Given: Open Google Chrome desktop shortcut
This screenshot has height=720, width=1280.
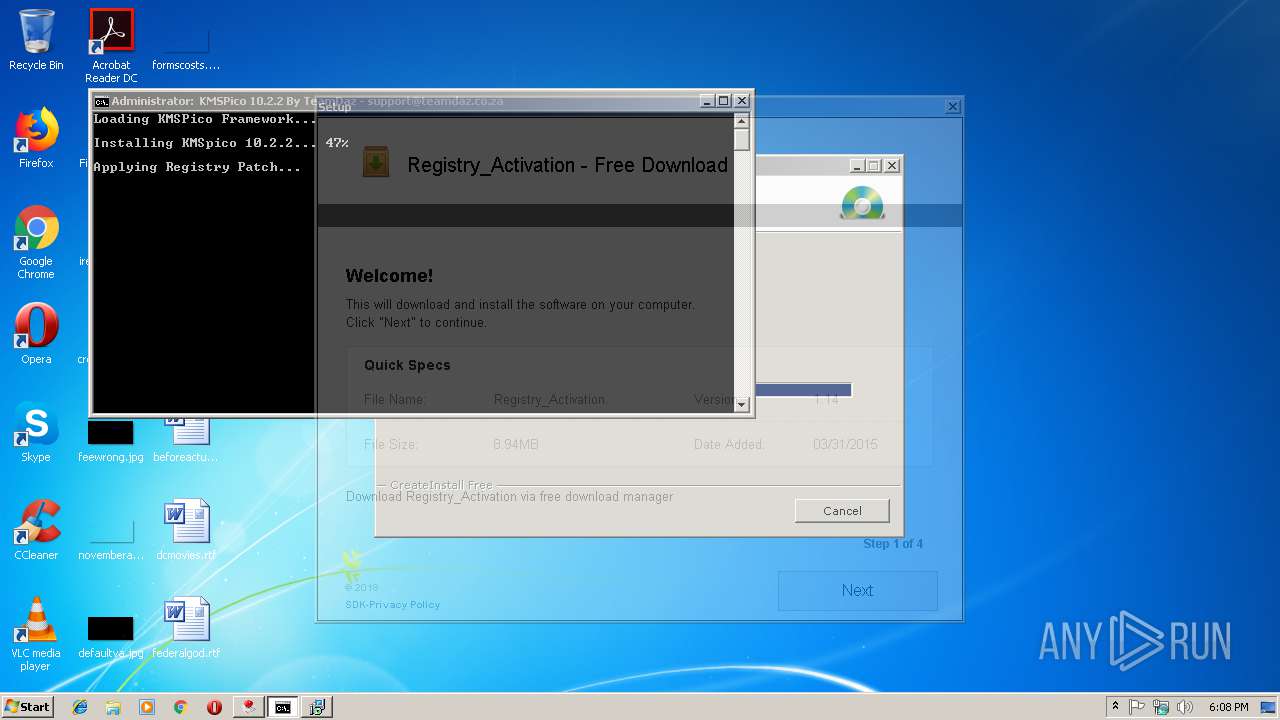Looking at the screenshot, I should [x=36, y=242].
